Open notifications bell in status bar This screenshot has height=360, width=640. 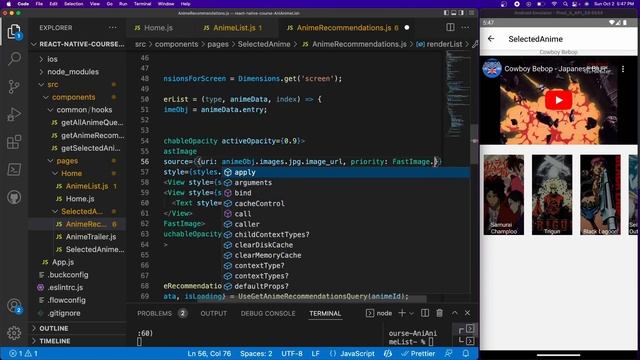point(466,353)
